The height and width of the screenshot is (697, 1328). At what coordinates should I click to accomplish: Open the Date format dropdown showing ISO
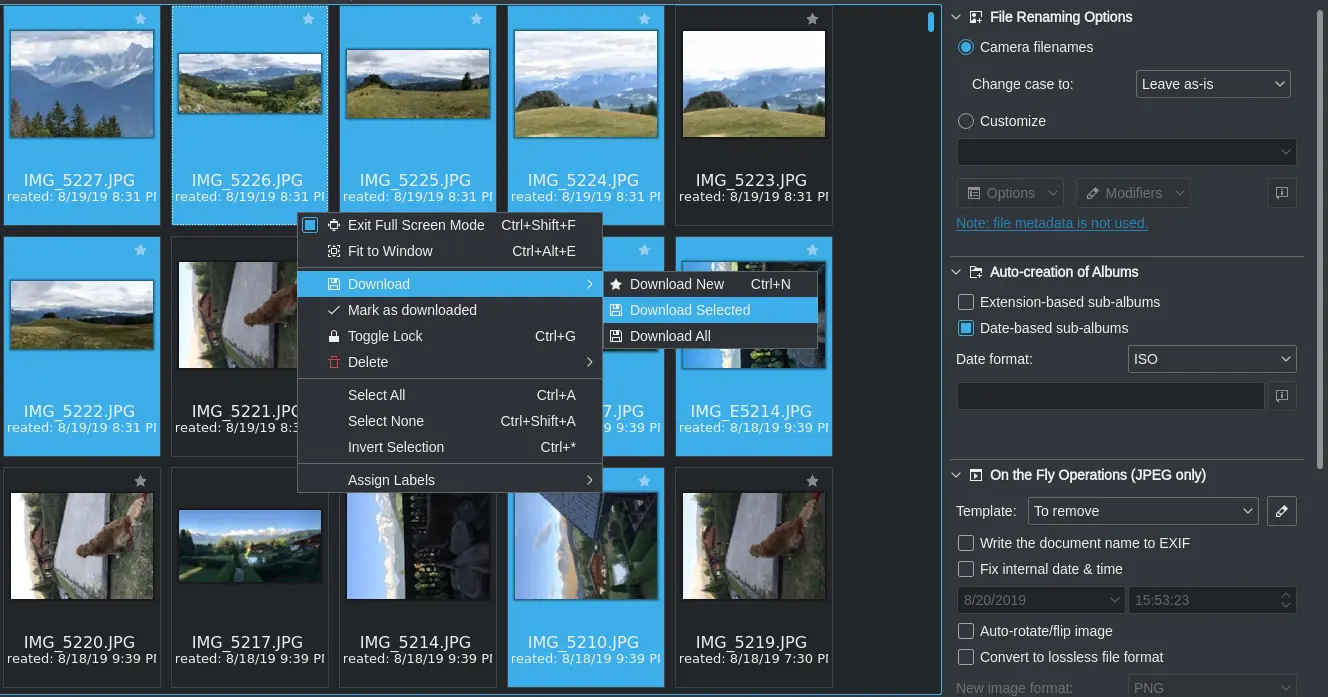pos(1212,359)
